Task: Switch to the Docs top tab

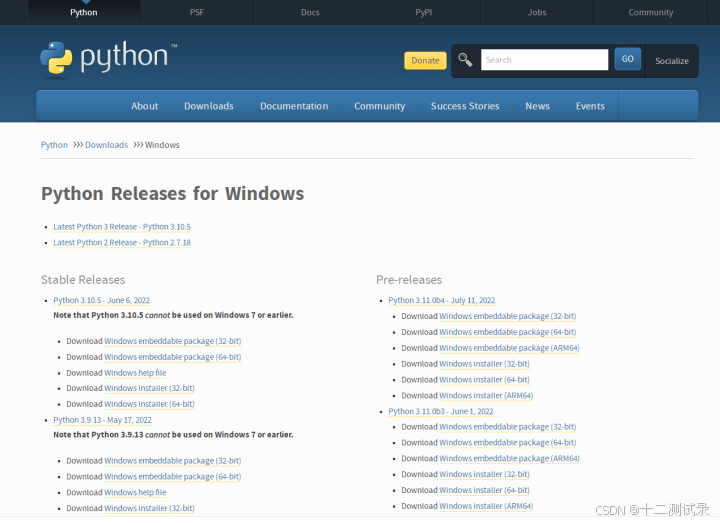Action: (x=310, y=12)
